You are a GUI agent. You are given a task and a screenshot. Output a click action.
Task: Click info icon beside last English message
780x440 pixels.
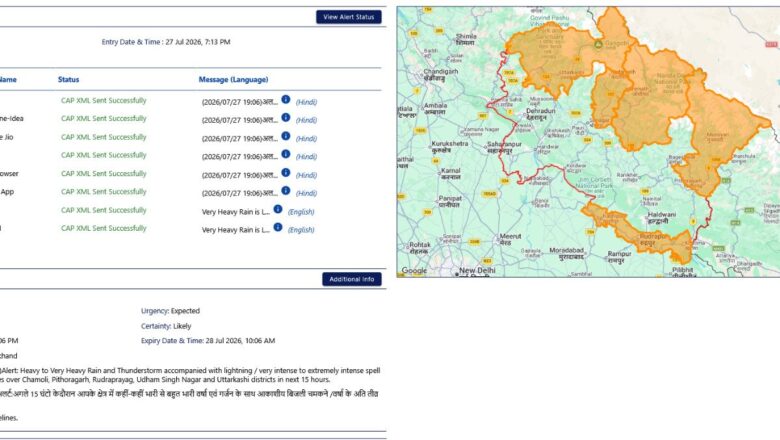[278, 227]
